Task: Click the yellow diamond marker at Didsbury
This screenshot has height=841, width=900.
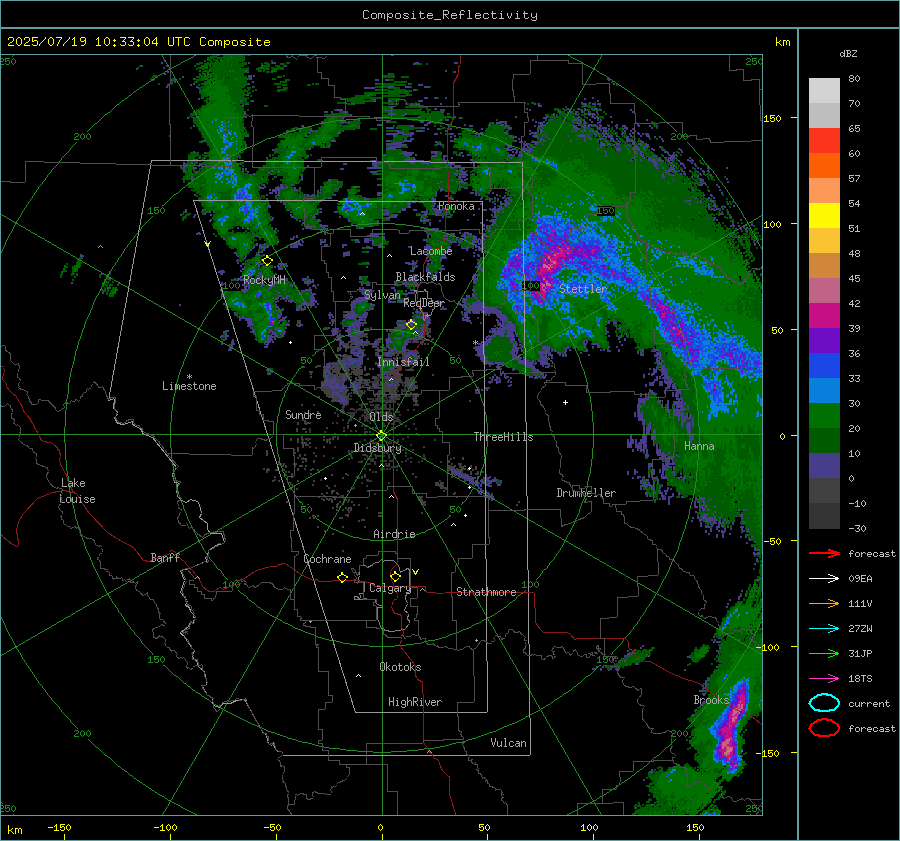Action: pyautogui.click(x=381, y=436)
